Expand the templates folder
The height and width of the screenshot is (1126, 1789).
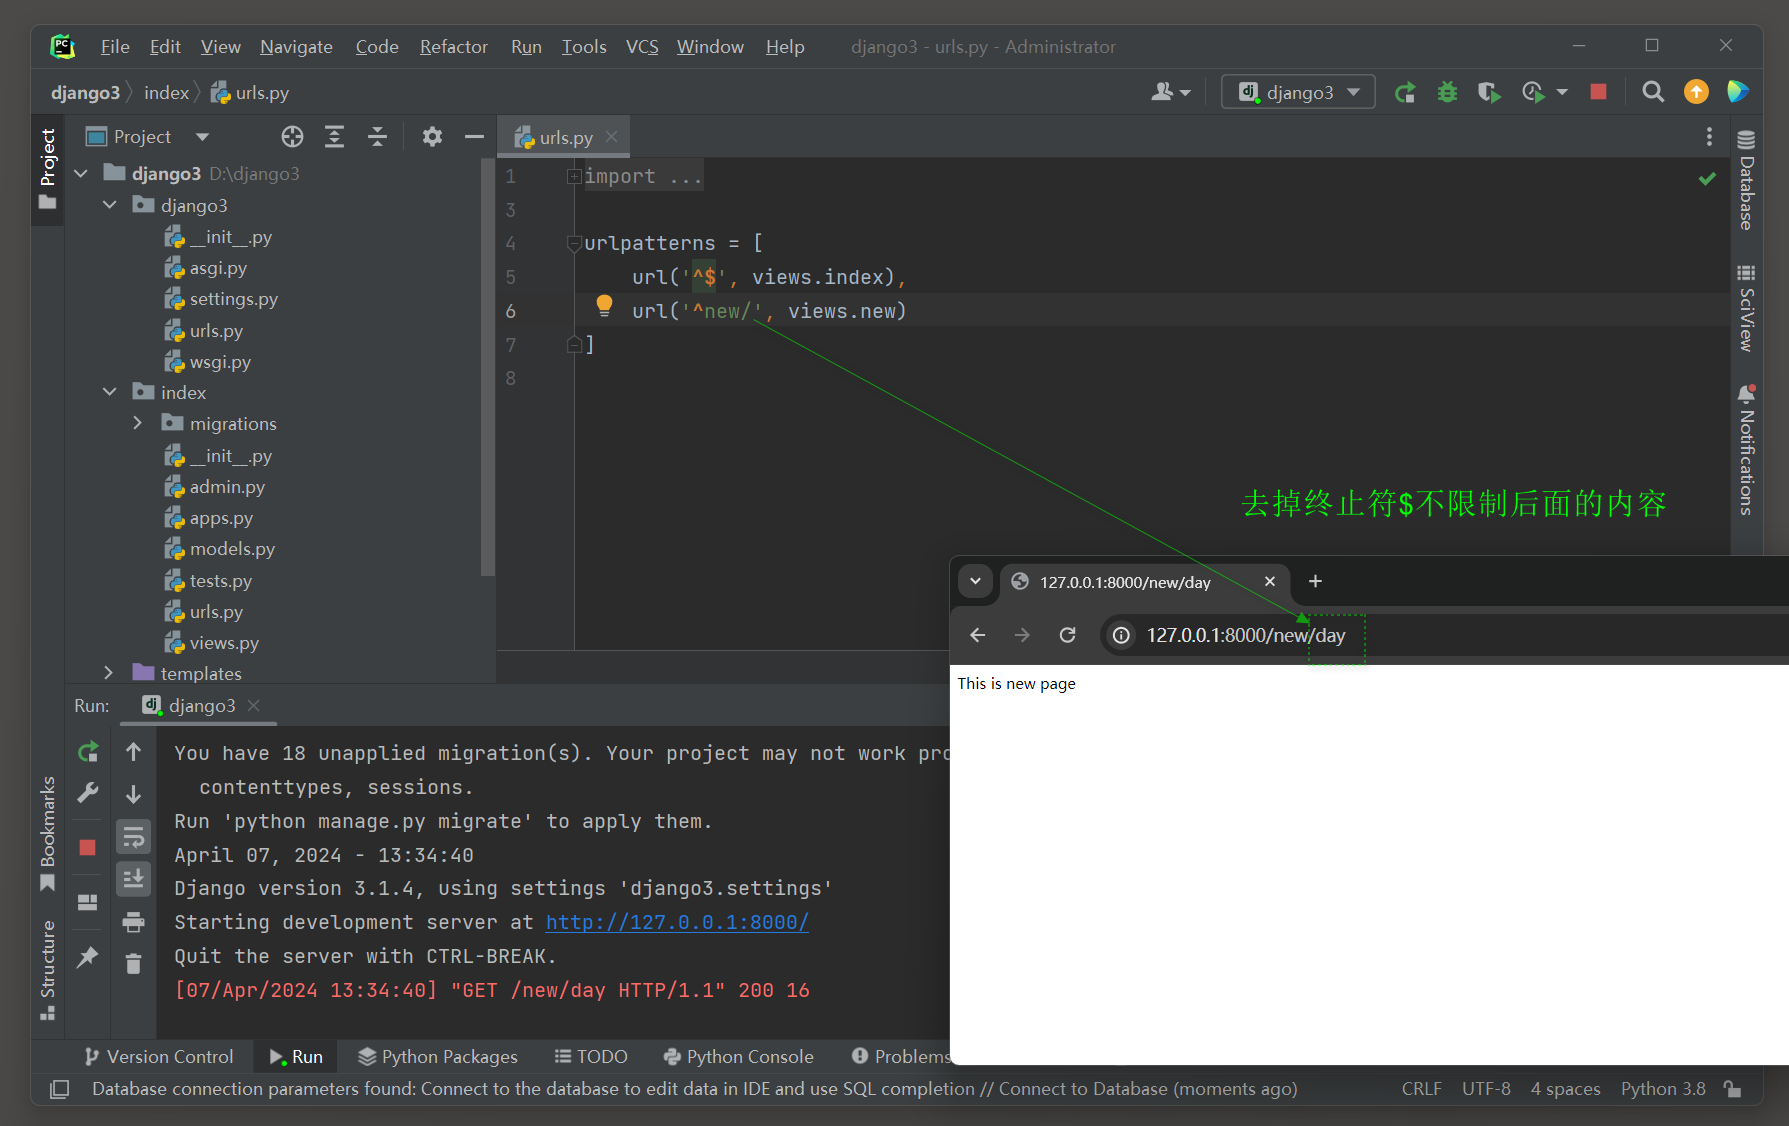pyautogui.click(x=110, y=673)
